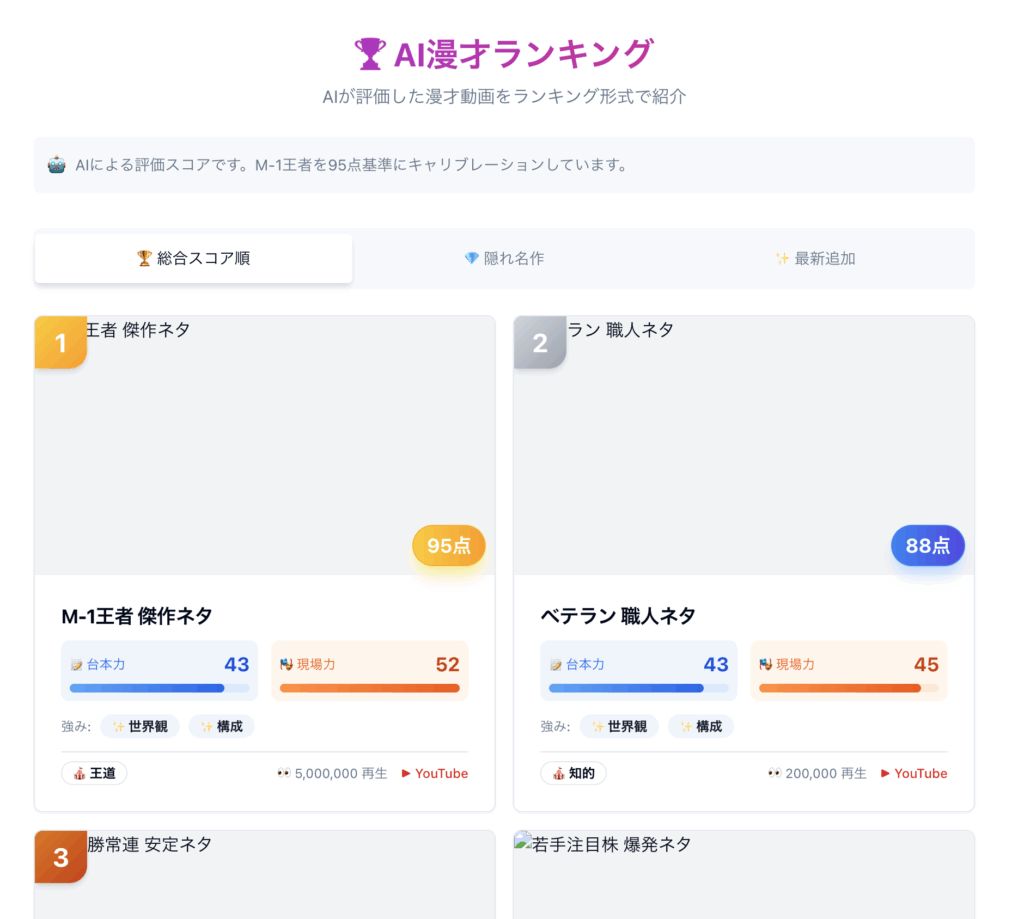The image size is (1024, 919).
Task: Click the ベテラン 職人ネタ card title
Action: 617,616
